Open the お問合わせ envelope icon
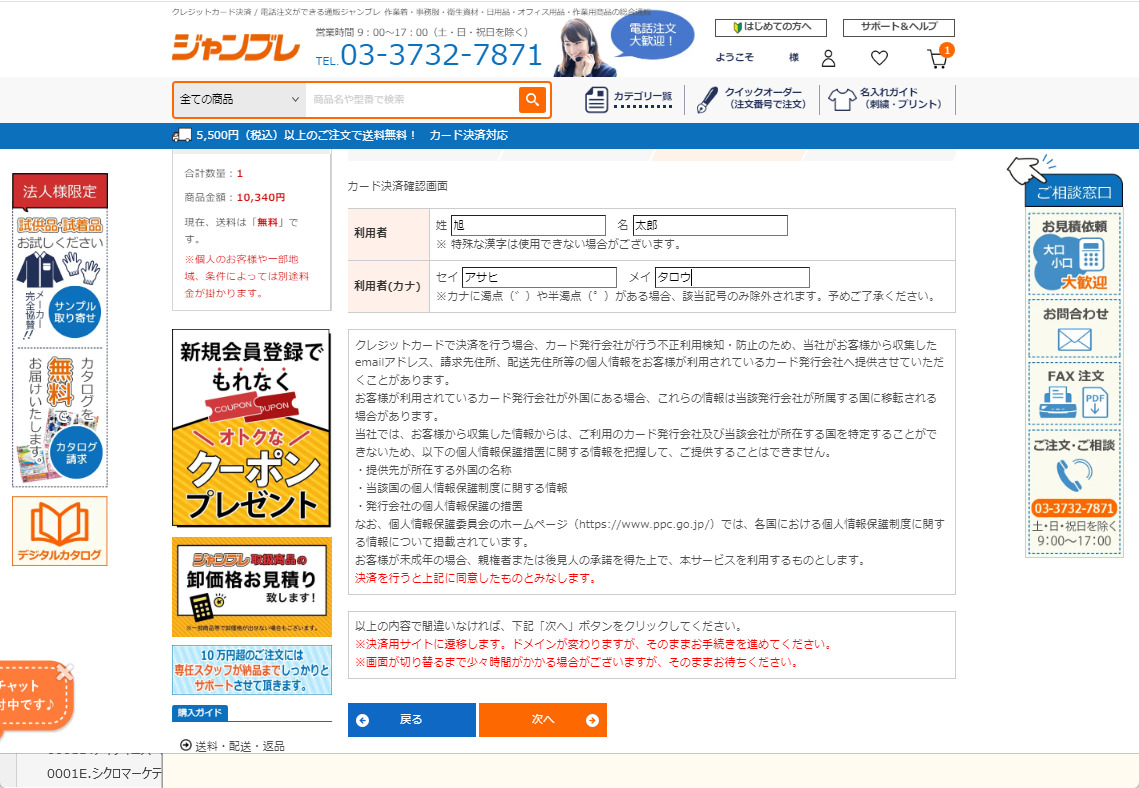The height and width of the screenshot is (788, 1139). pos(1073,330)
